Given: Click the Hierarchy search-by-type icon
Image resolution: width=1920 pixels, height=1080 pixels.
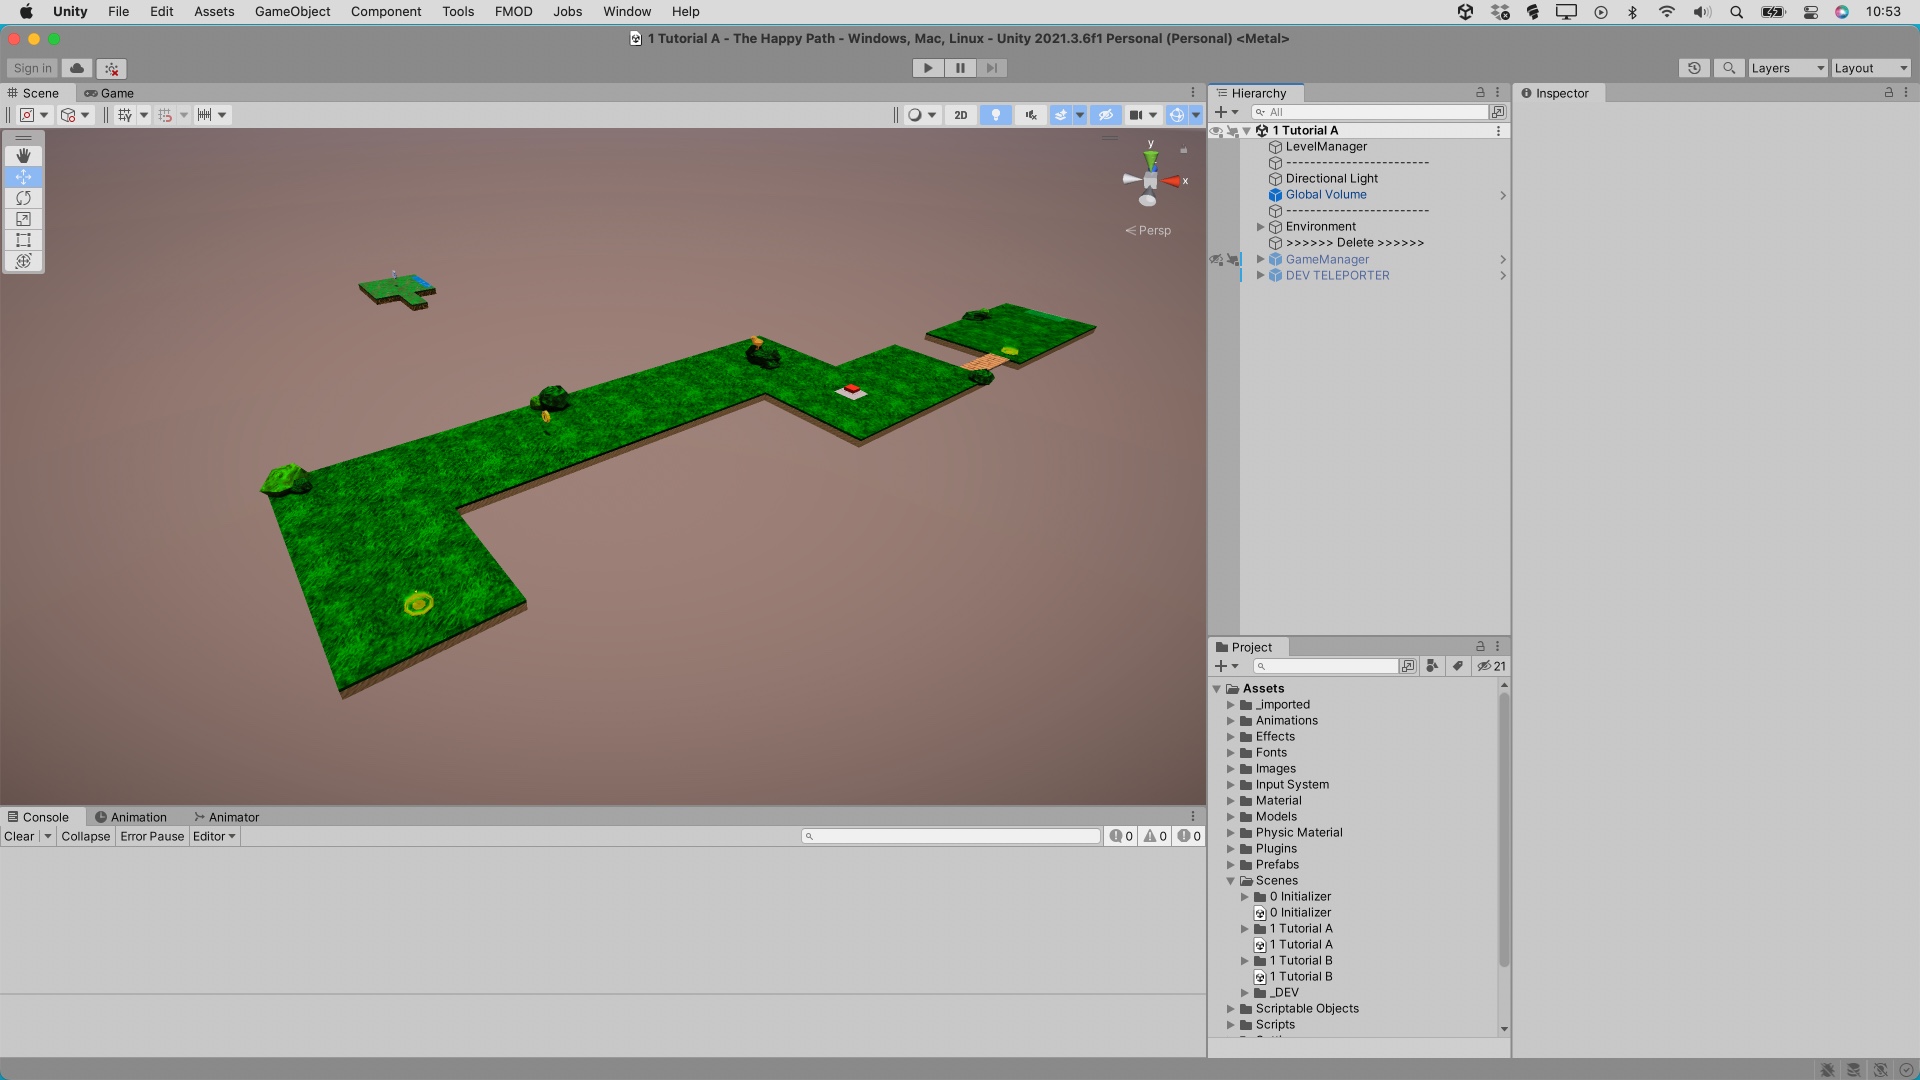Looking at the screenshot, I should 1498,112.
